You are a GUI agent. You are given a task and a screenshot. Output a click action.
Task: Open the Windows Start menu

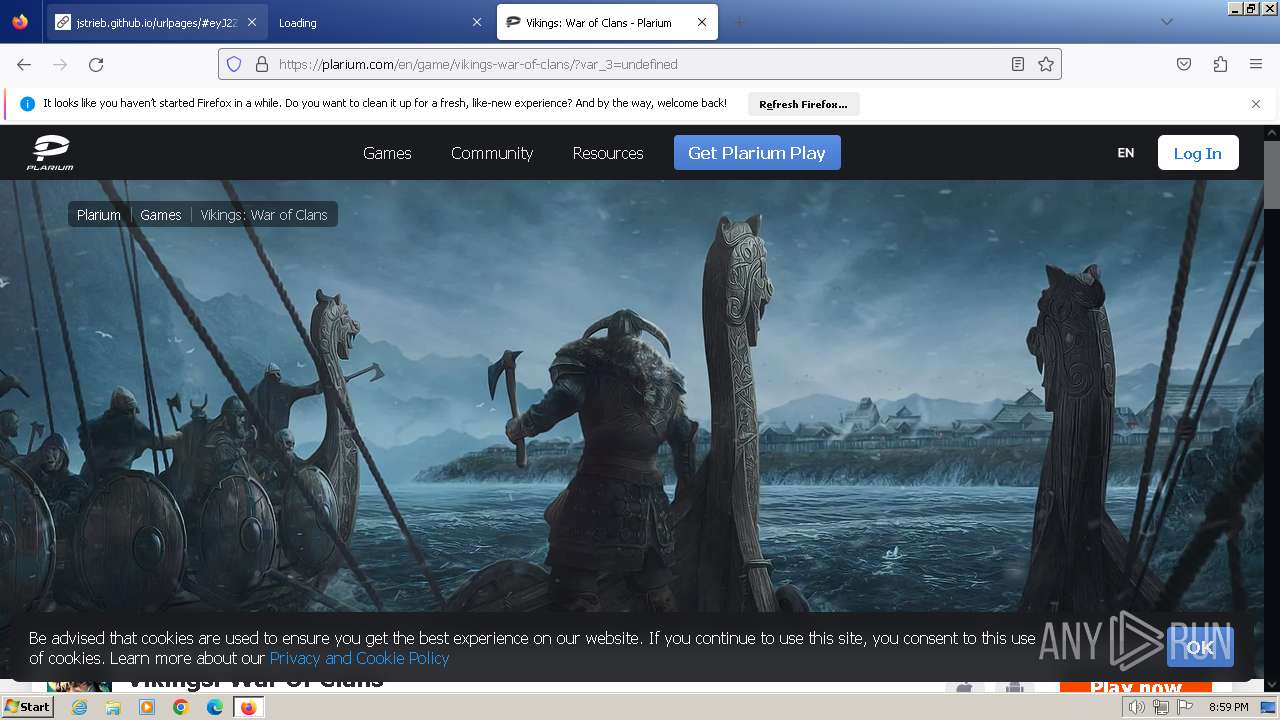coord(28,707)
